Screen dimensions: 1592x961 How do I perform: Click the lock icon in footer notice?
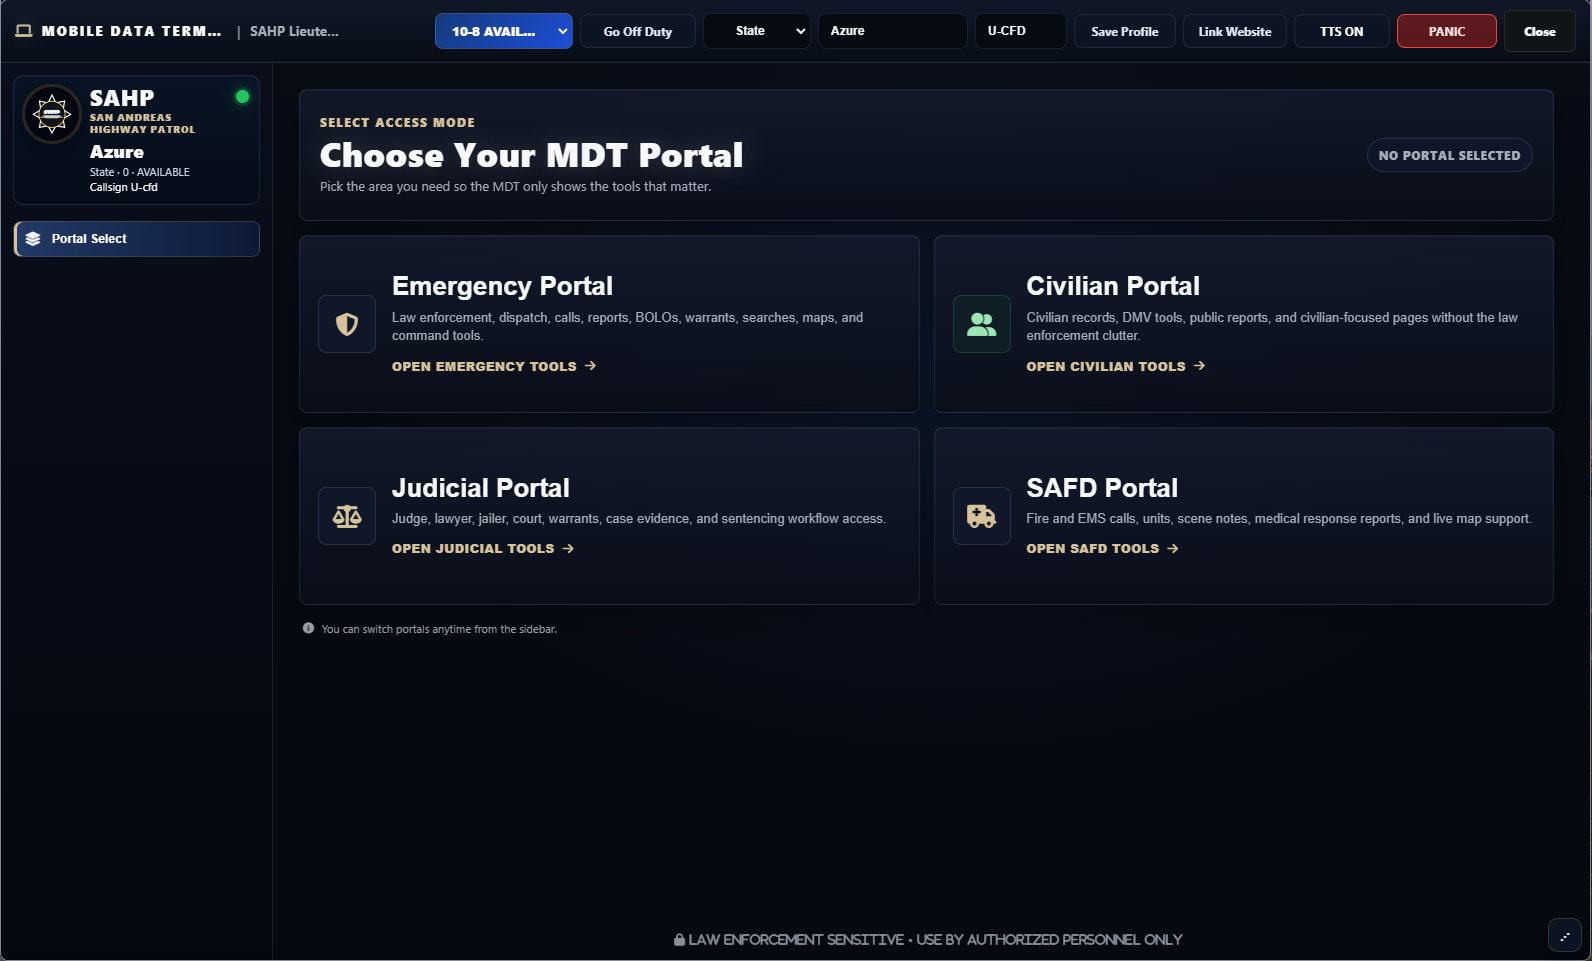tap(679, 940)
